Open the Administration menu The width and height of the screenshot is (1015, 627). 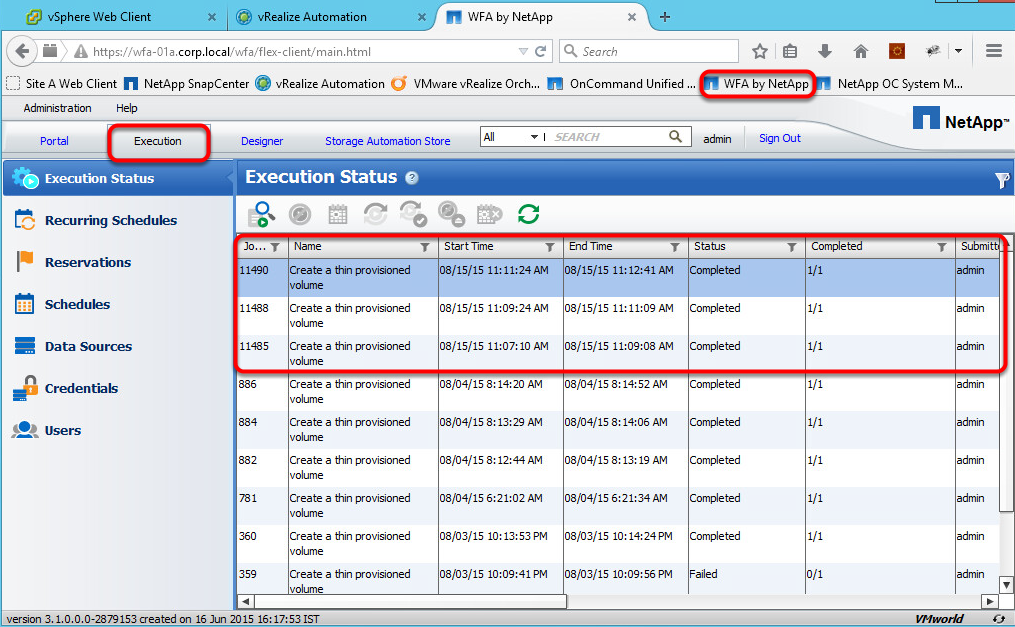click(57, 108)
